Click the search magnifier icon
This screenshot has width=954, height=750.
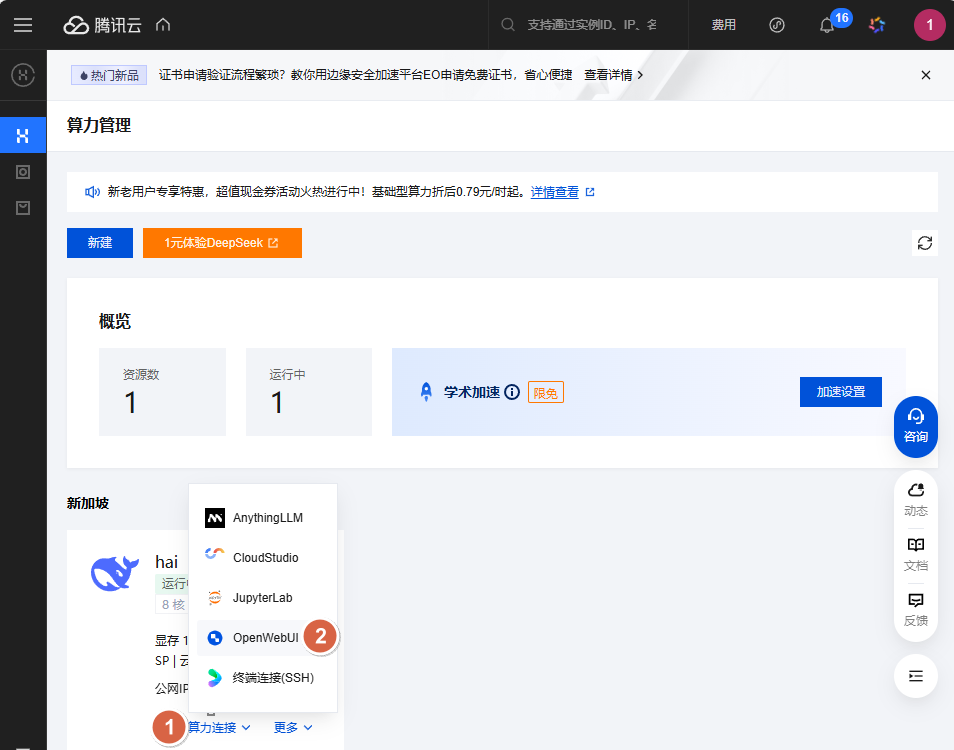pos(507,25)
